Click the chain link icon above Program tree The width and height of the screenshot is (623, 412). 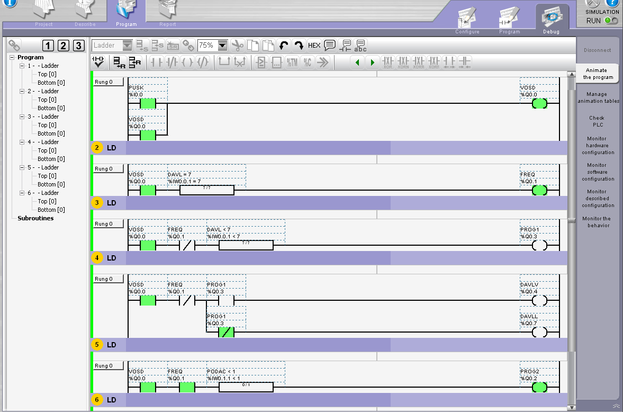tap(14, 45)
